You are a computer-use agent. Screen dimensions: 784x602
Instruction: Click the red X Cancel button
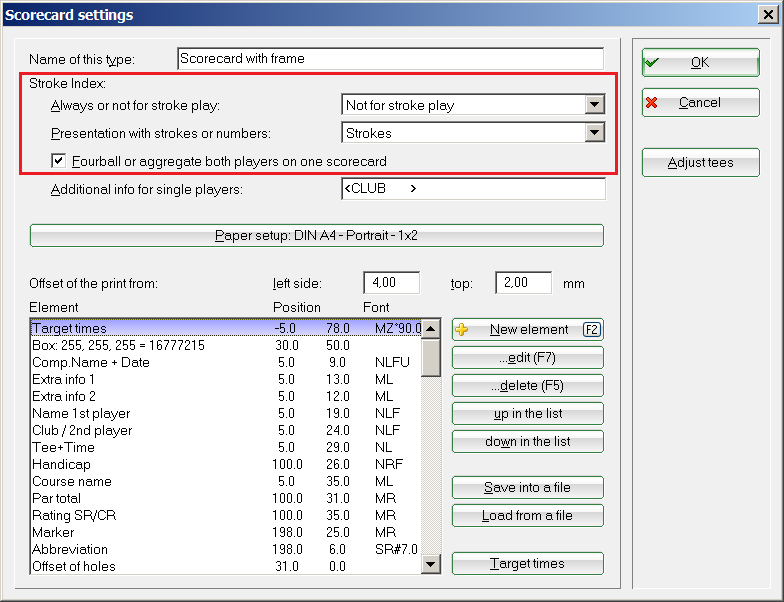click(700, 102)
